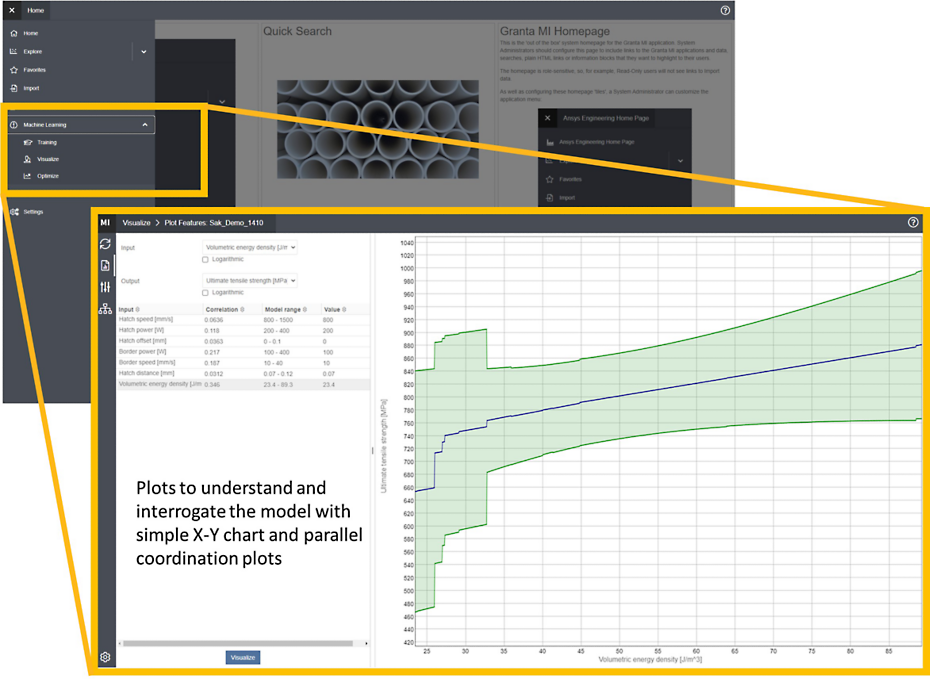Open the plot document icon in Visualize toolbar
Screen dimensions: 930x679
coord(105,266)
